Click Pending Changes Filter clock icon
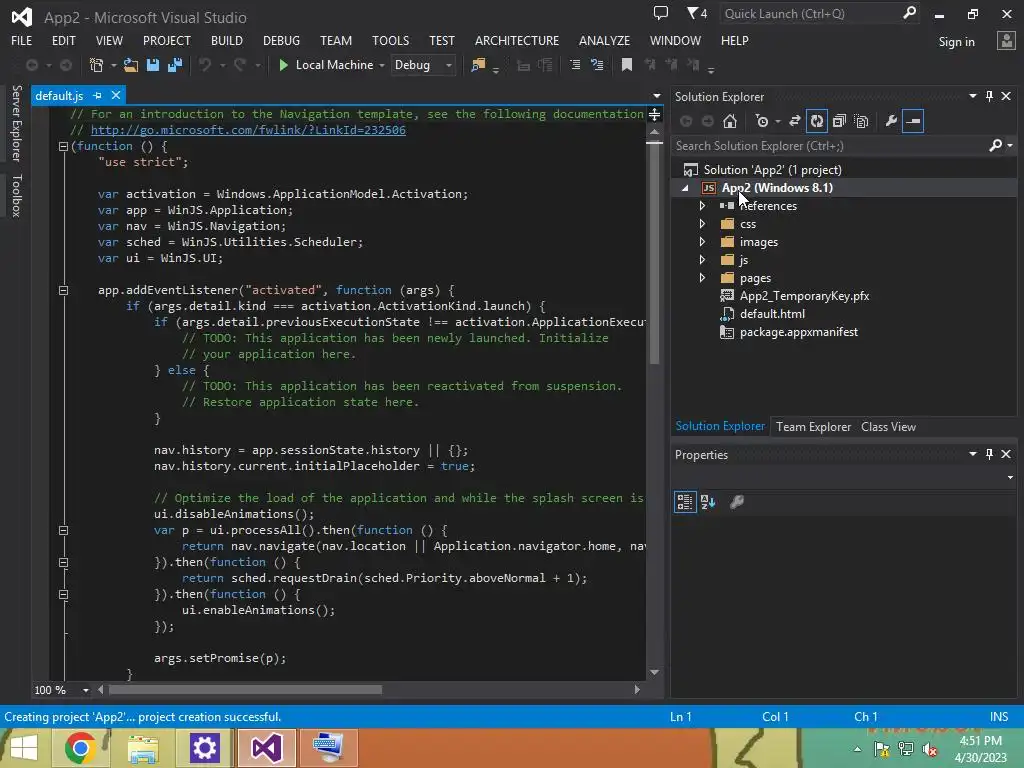The image size is (1024, 768). click(x=761, y=121)
